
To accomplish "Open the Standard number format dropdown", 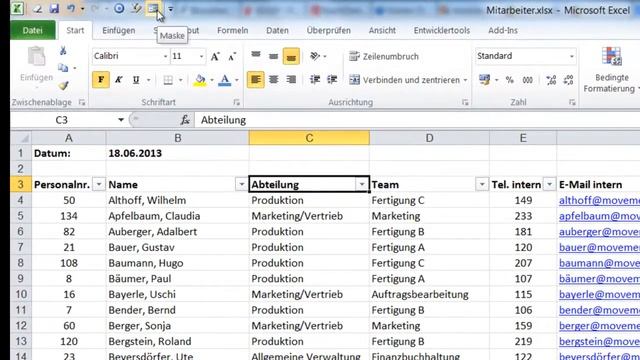I will point(571,56).
